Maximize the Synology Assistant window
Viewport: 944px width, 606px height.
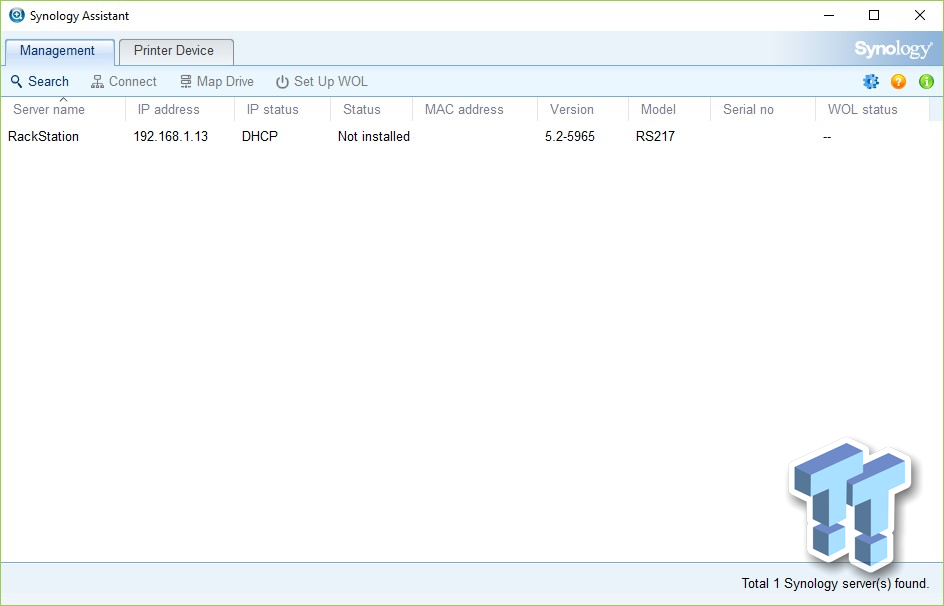tap(874, 16)
